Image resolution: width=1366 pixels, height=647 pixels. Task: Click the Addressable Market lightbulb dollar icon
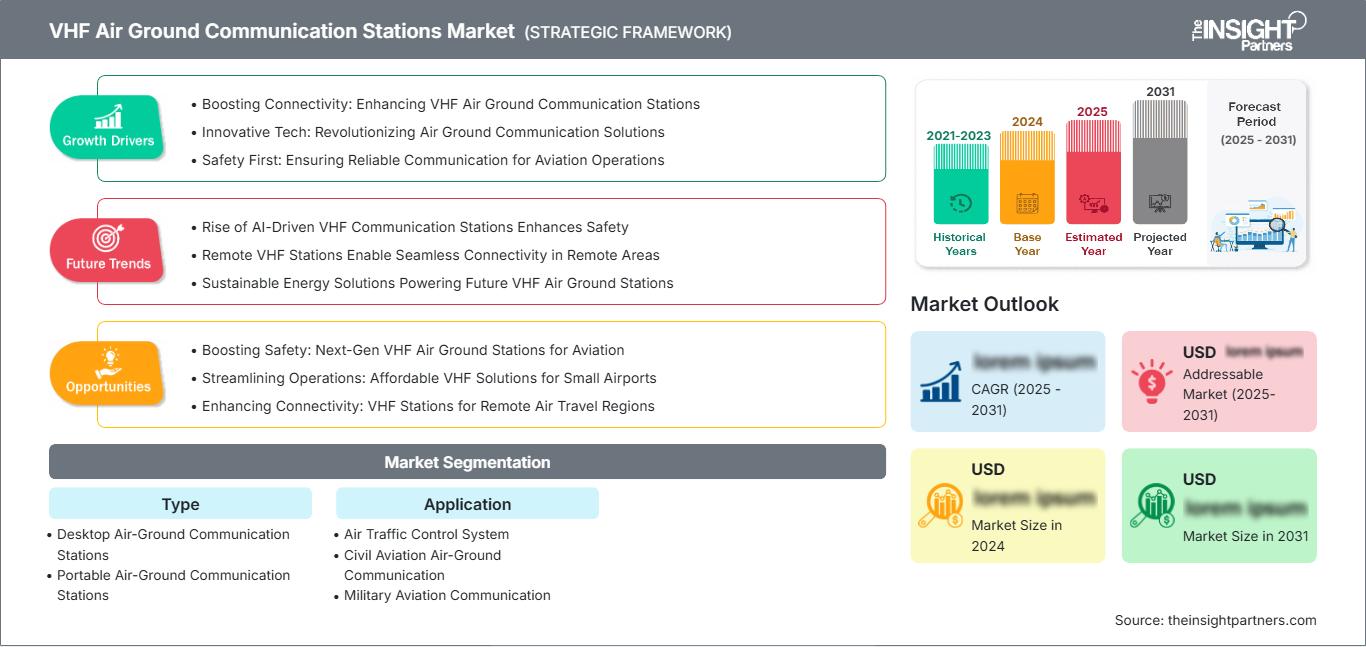1151,380
